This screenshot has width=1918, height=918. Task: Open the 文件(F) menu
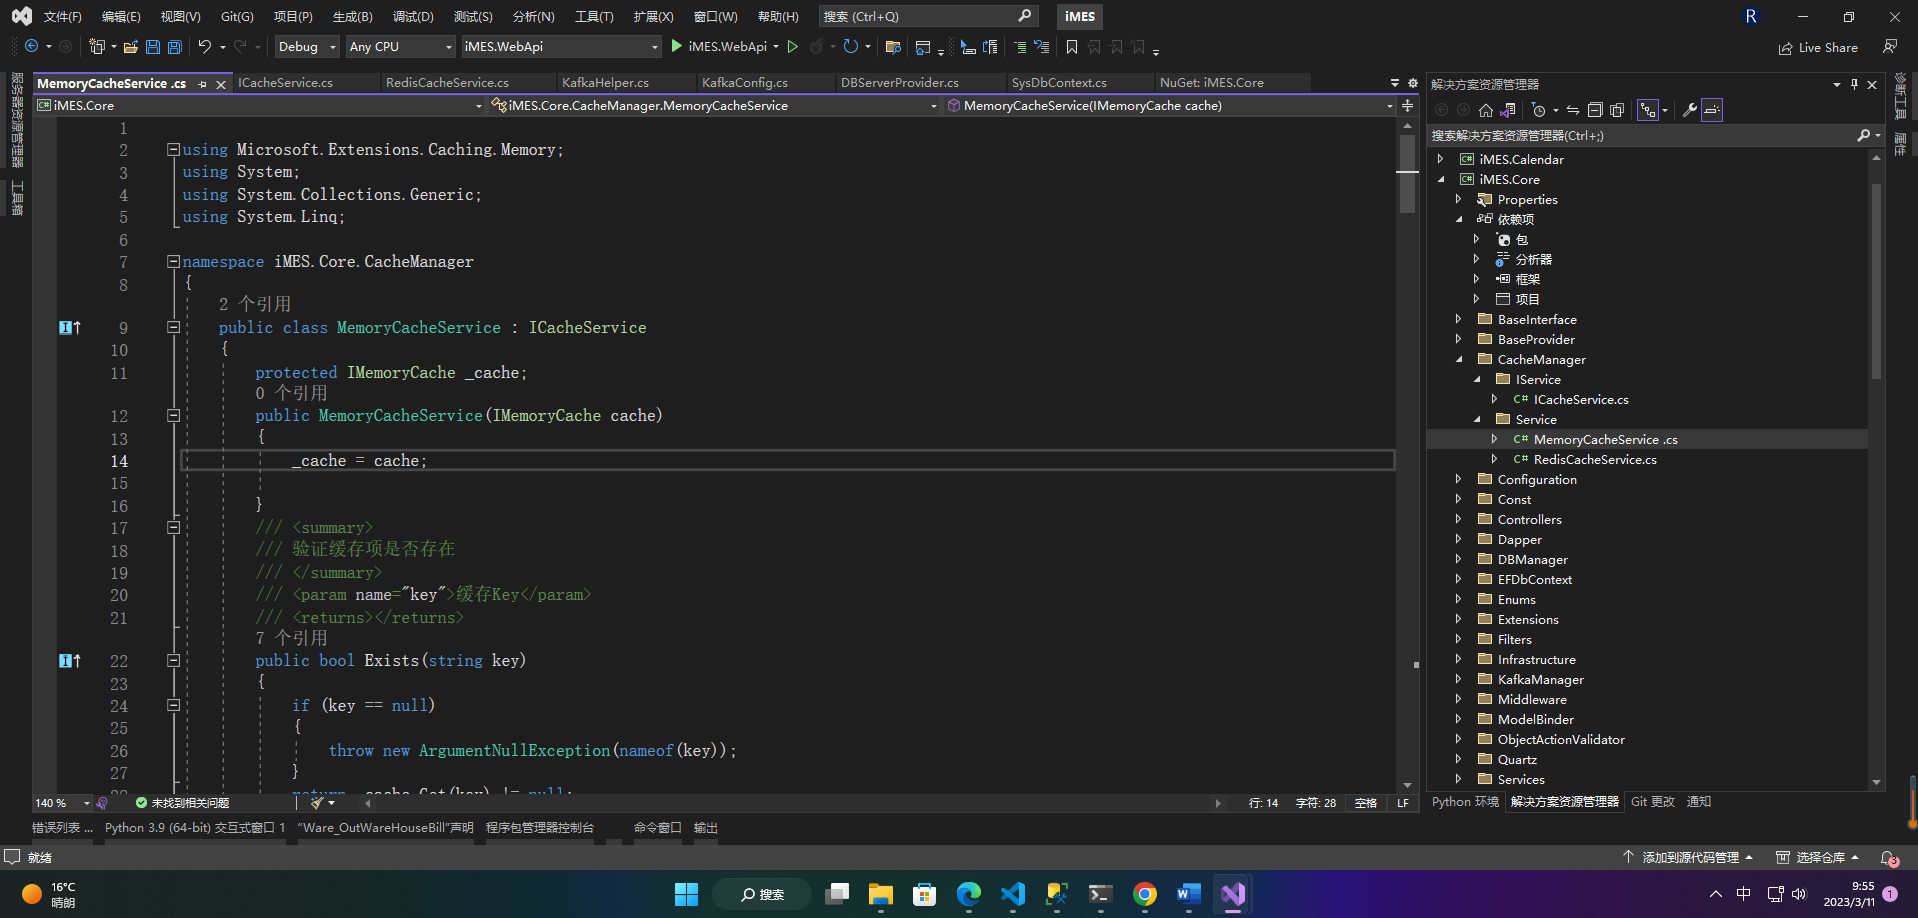(62, 17)
